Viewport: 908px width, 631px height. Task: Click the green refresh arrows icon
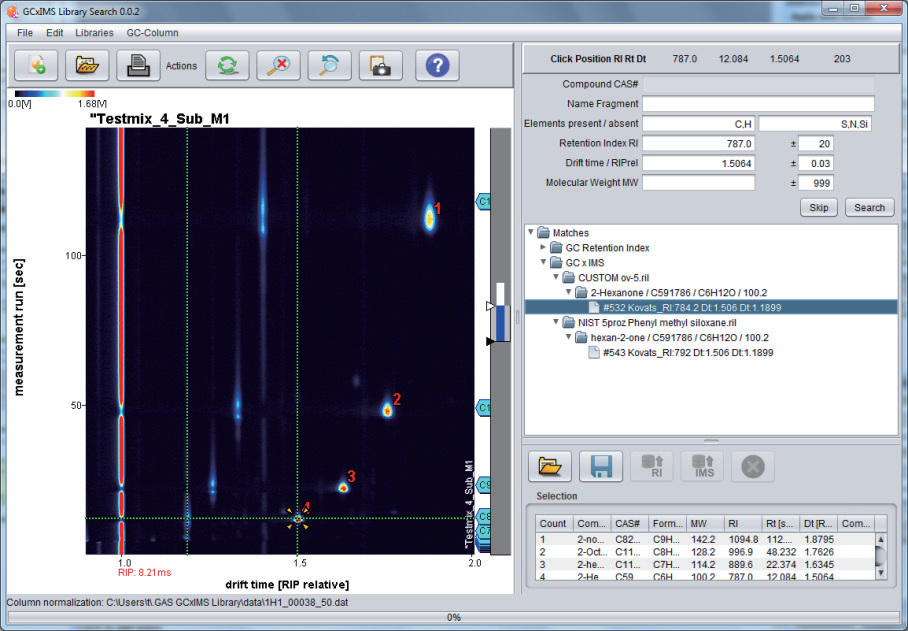click(x=228, y=66)
